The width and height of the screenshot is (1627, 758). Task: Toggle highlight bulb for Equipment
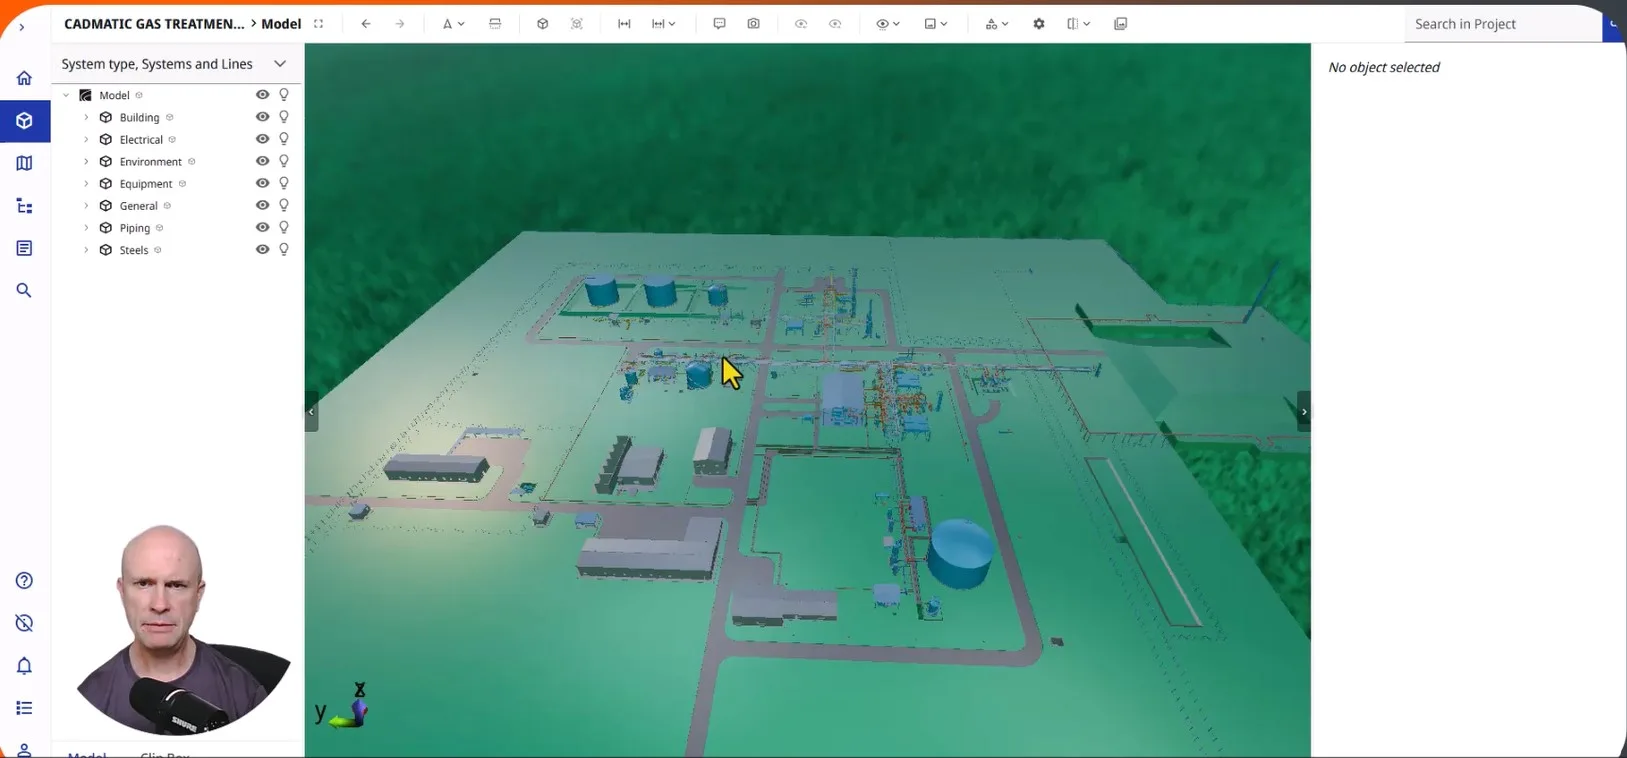284,183
